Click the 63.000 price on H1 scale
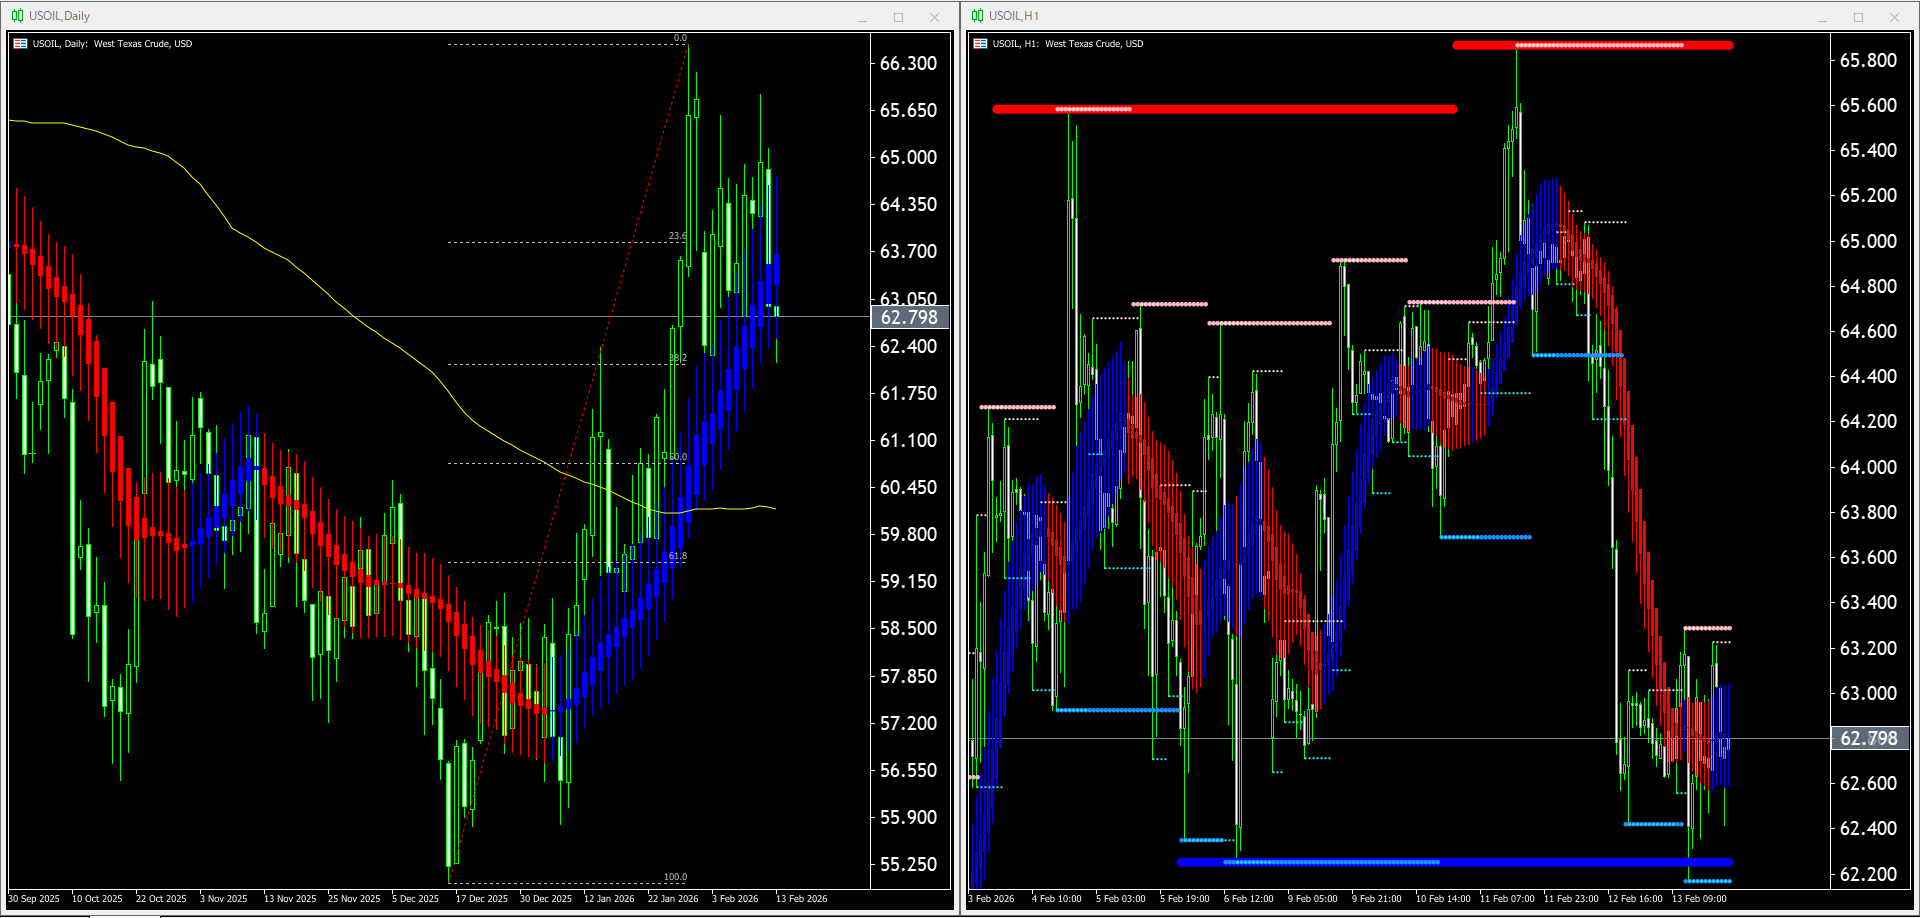Screen dimensions: 1920x918 click(x=1868, y=693)
